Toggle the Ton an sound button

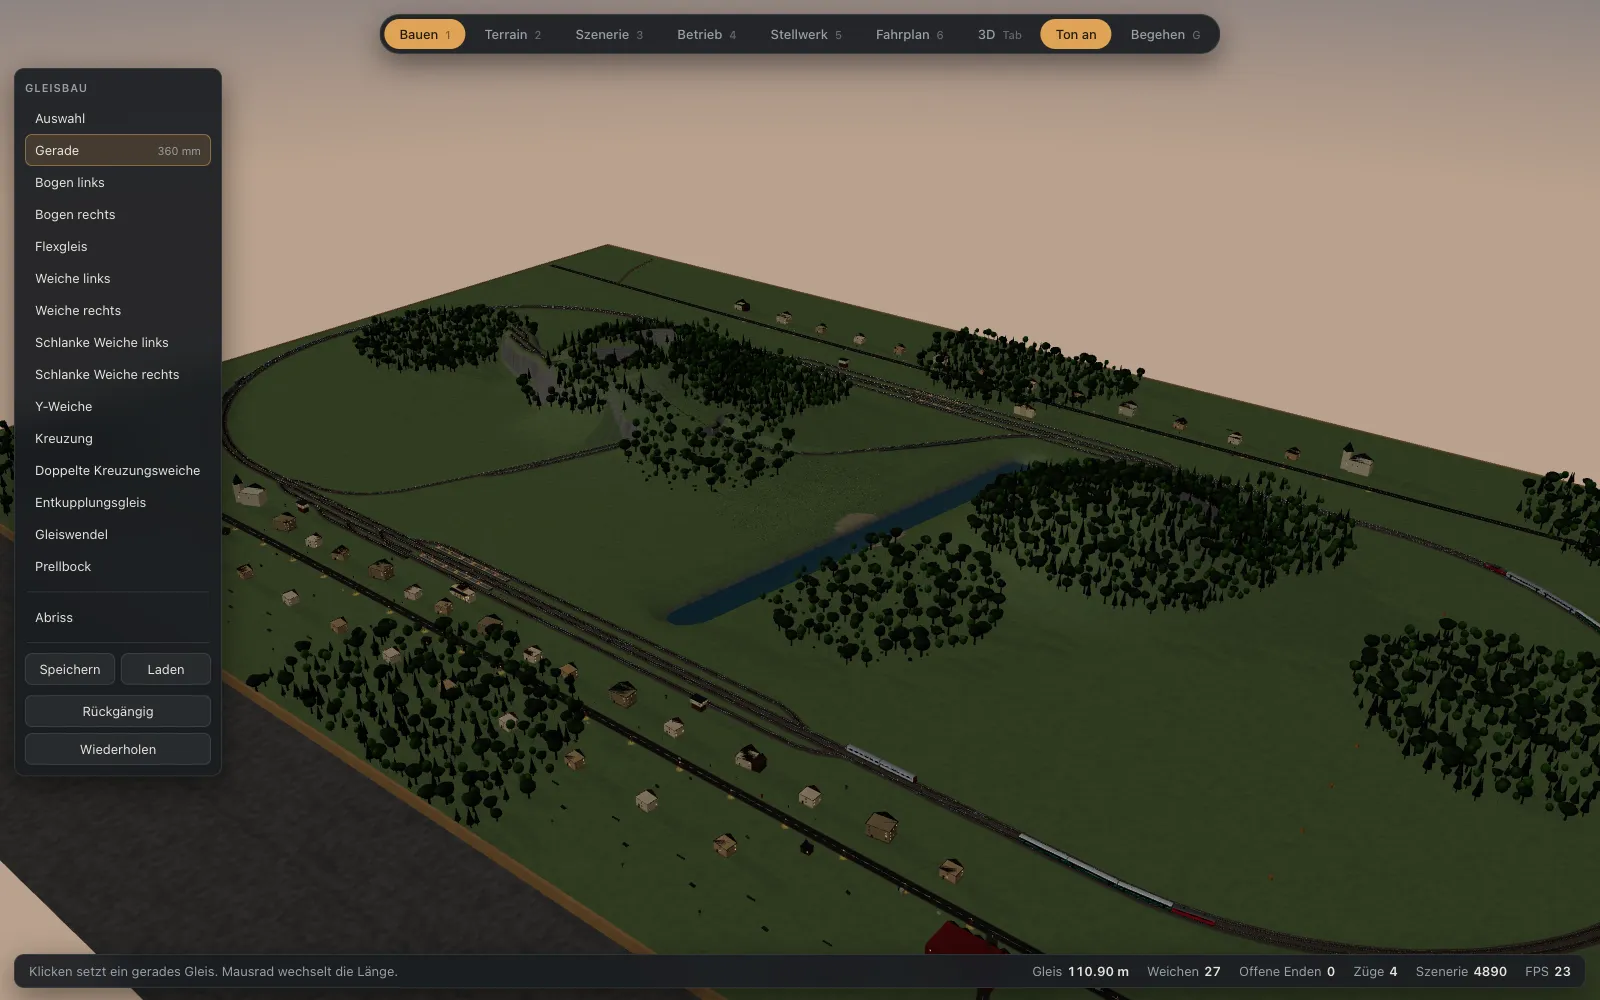[x=1076, y=34]
